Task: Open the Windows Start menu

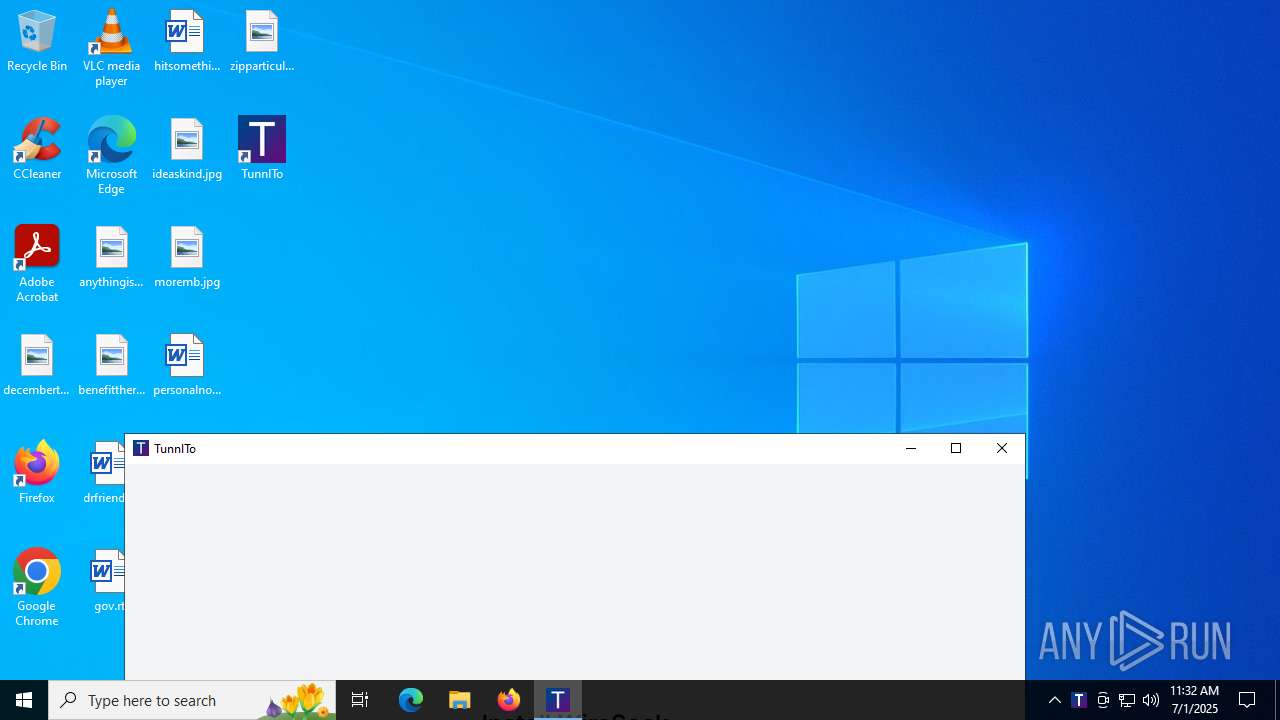Action: [24, 700]
